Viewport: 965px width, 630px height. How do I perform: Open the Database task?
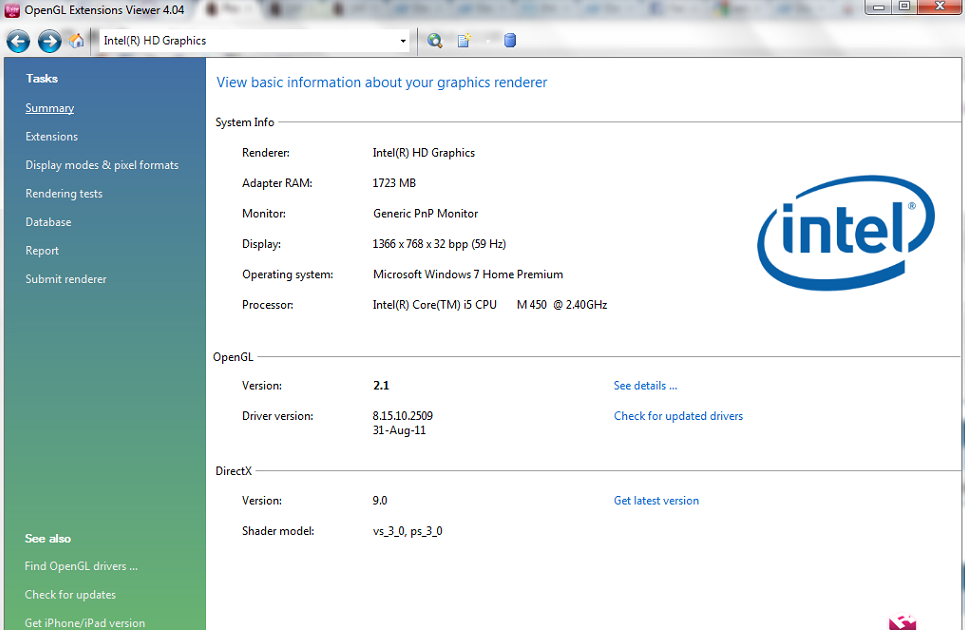pos(48,222)
